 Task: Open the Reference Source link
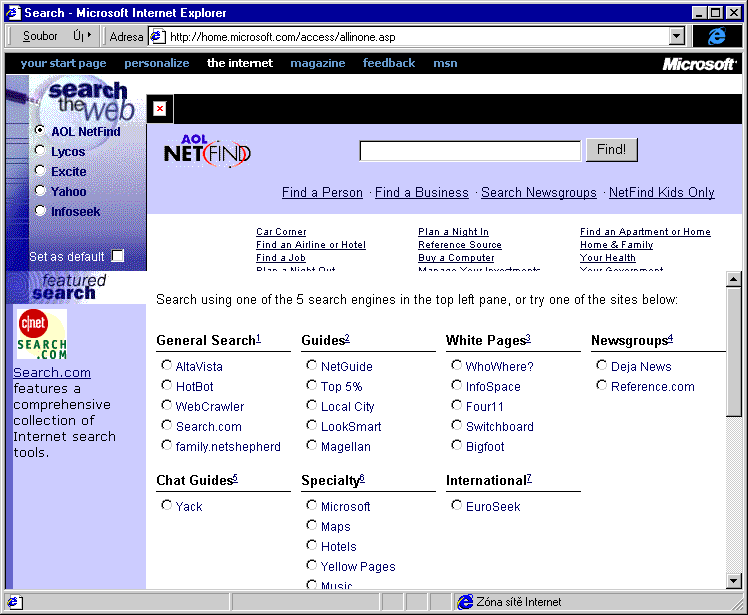pyautogui.click(x=460, y=244)
